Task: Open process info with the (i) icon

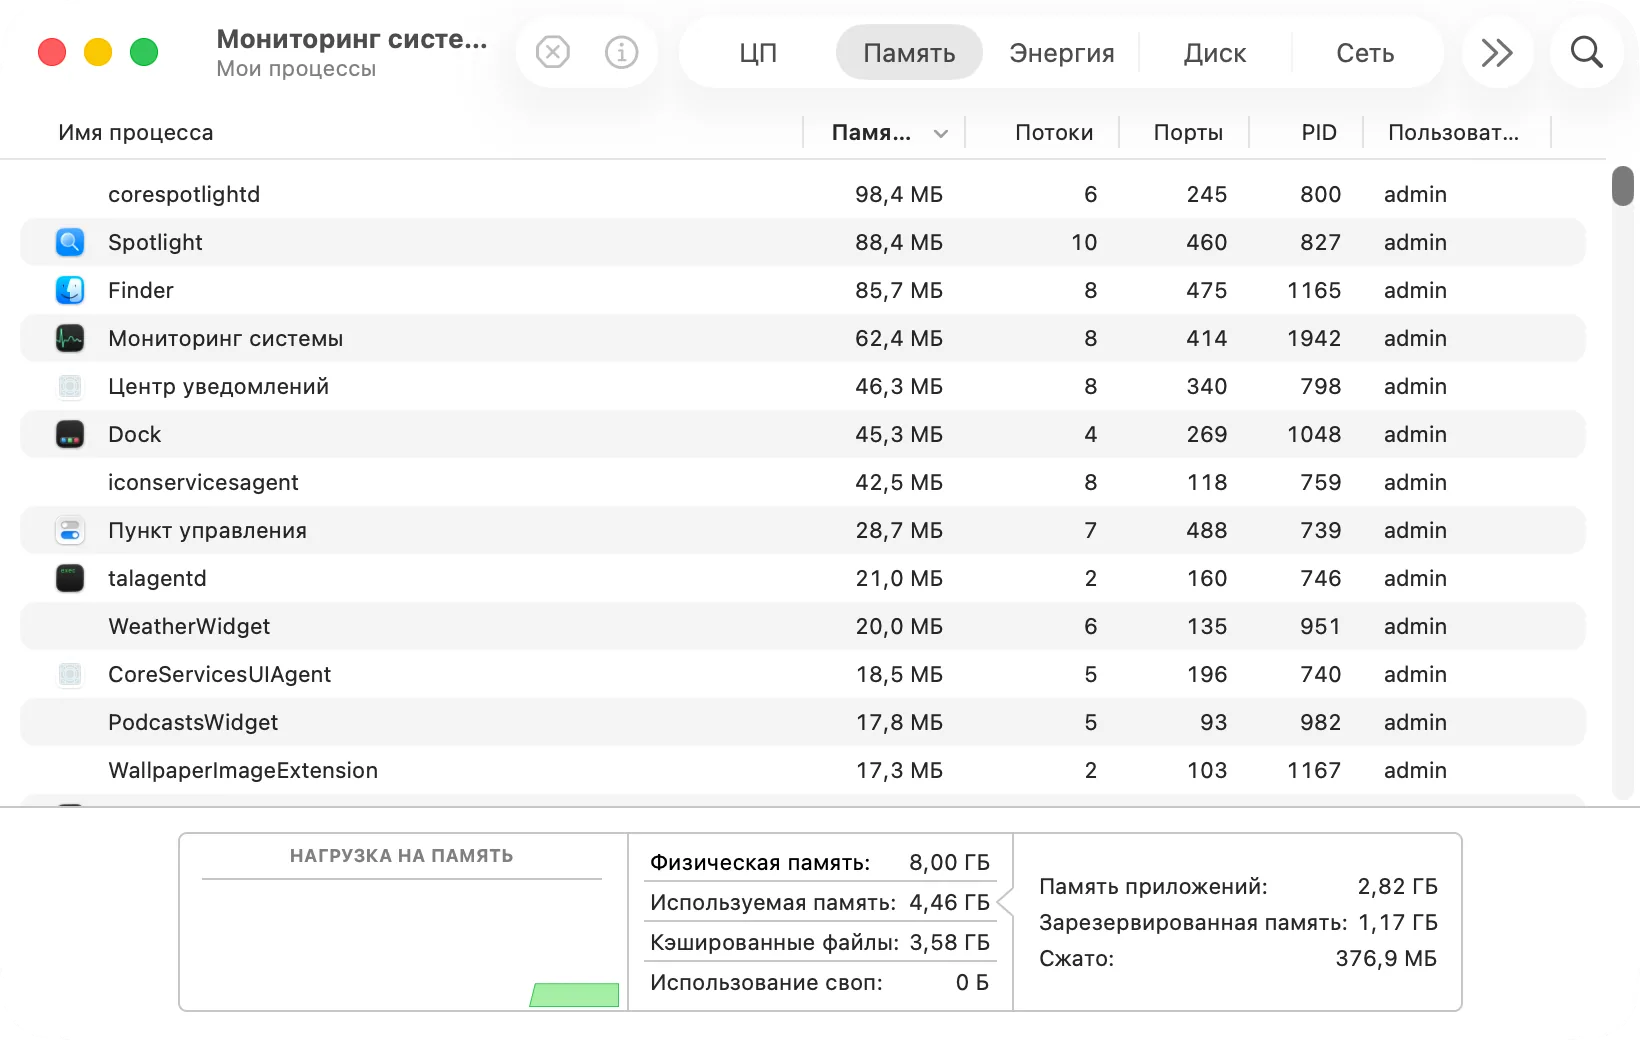Action: pyautogui.click(x=621, y=52)
